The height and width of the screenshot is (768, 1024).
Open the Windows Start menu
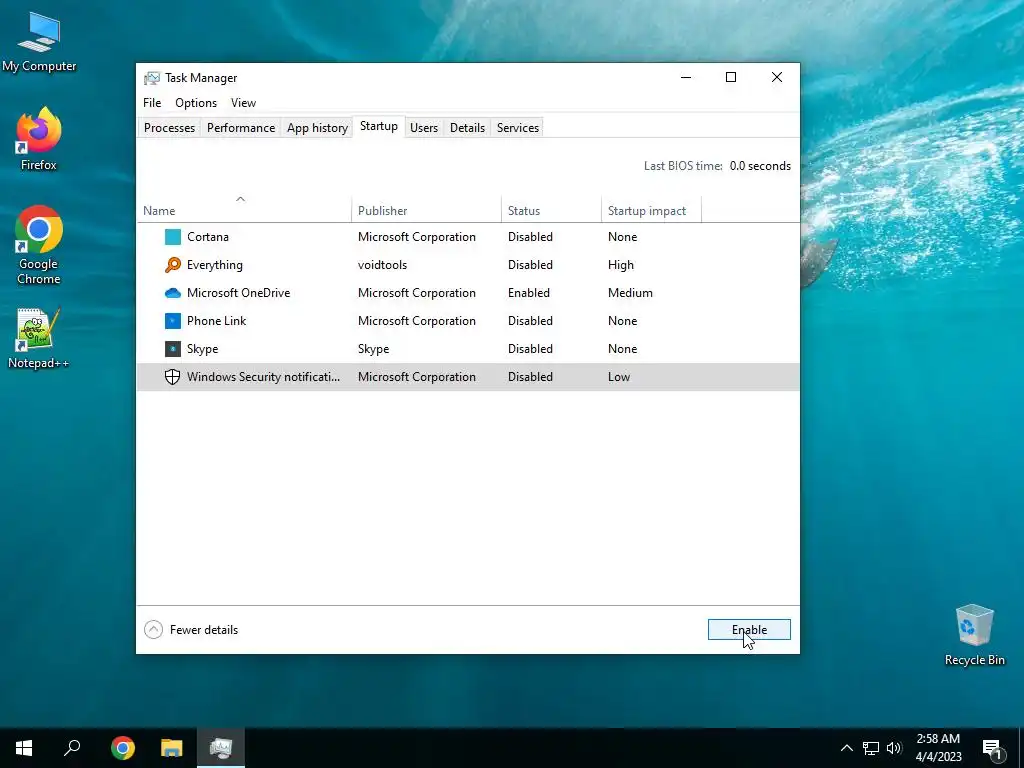(x=24, y=748)
